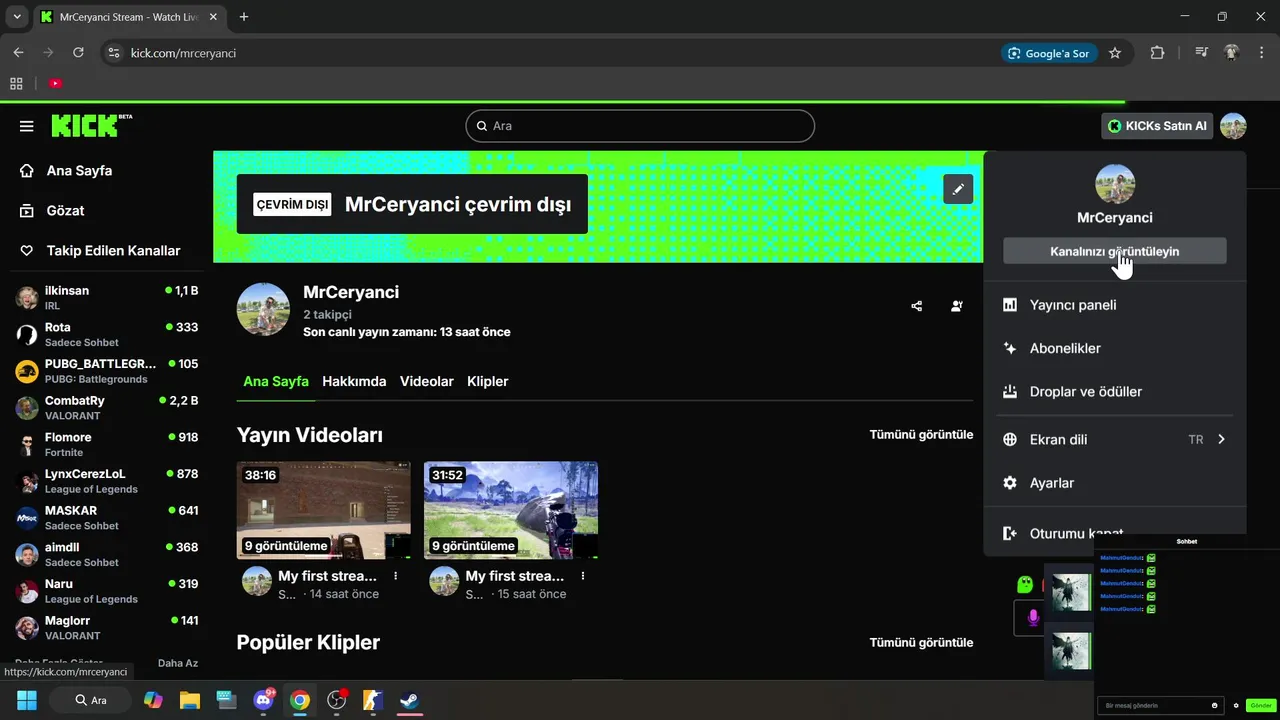The image size is (1280, 720).
Task: Open Counter-Strike from the taskbar
Action: pos(373,700)
